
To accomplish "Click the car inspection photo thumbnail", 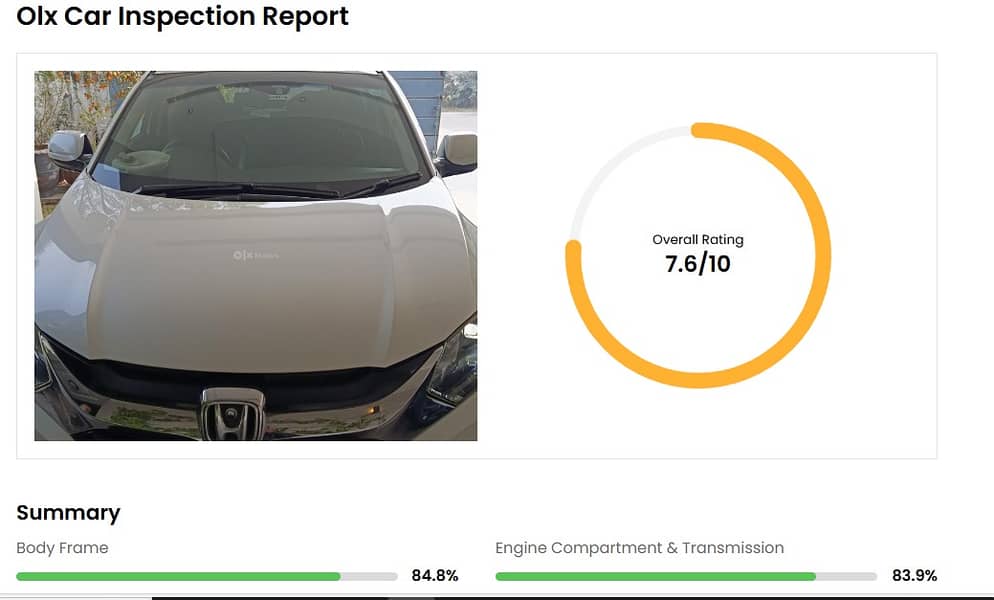I will pos(255,256).
